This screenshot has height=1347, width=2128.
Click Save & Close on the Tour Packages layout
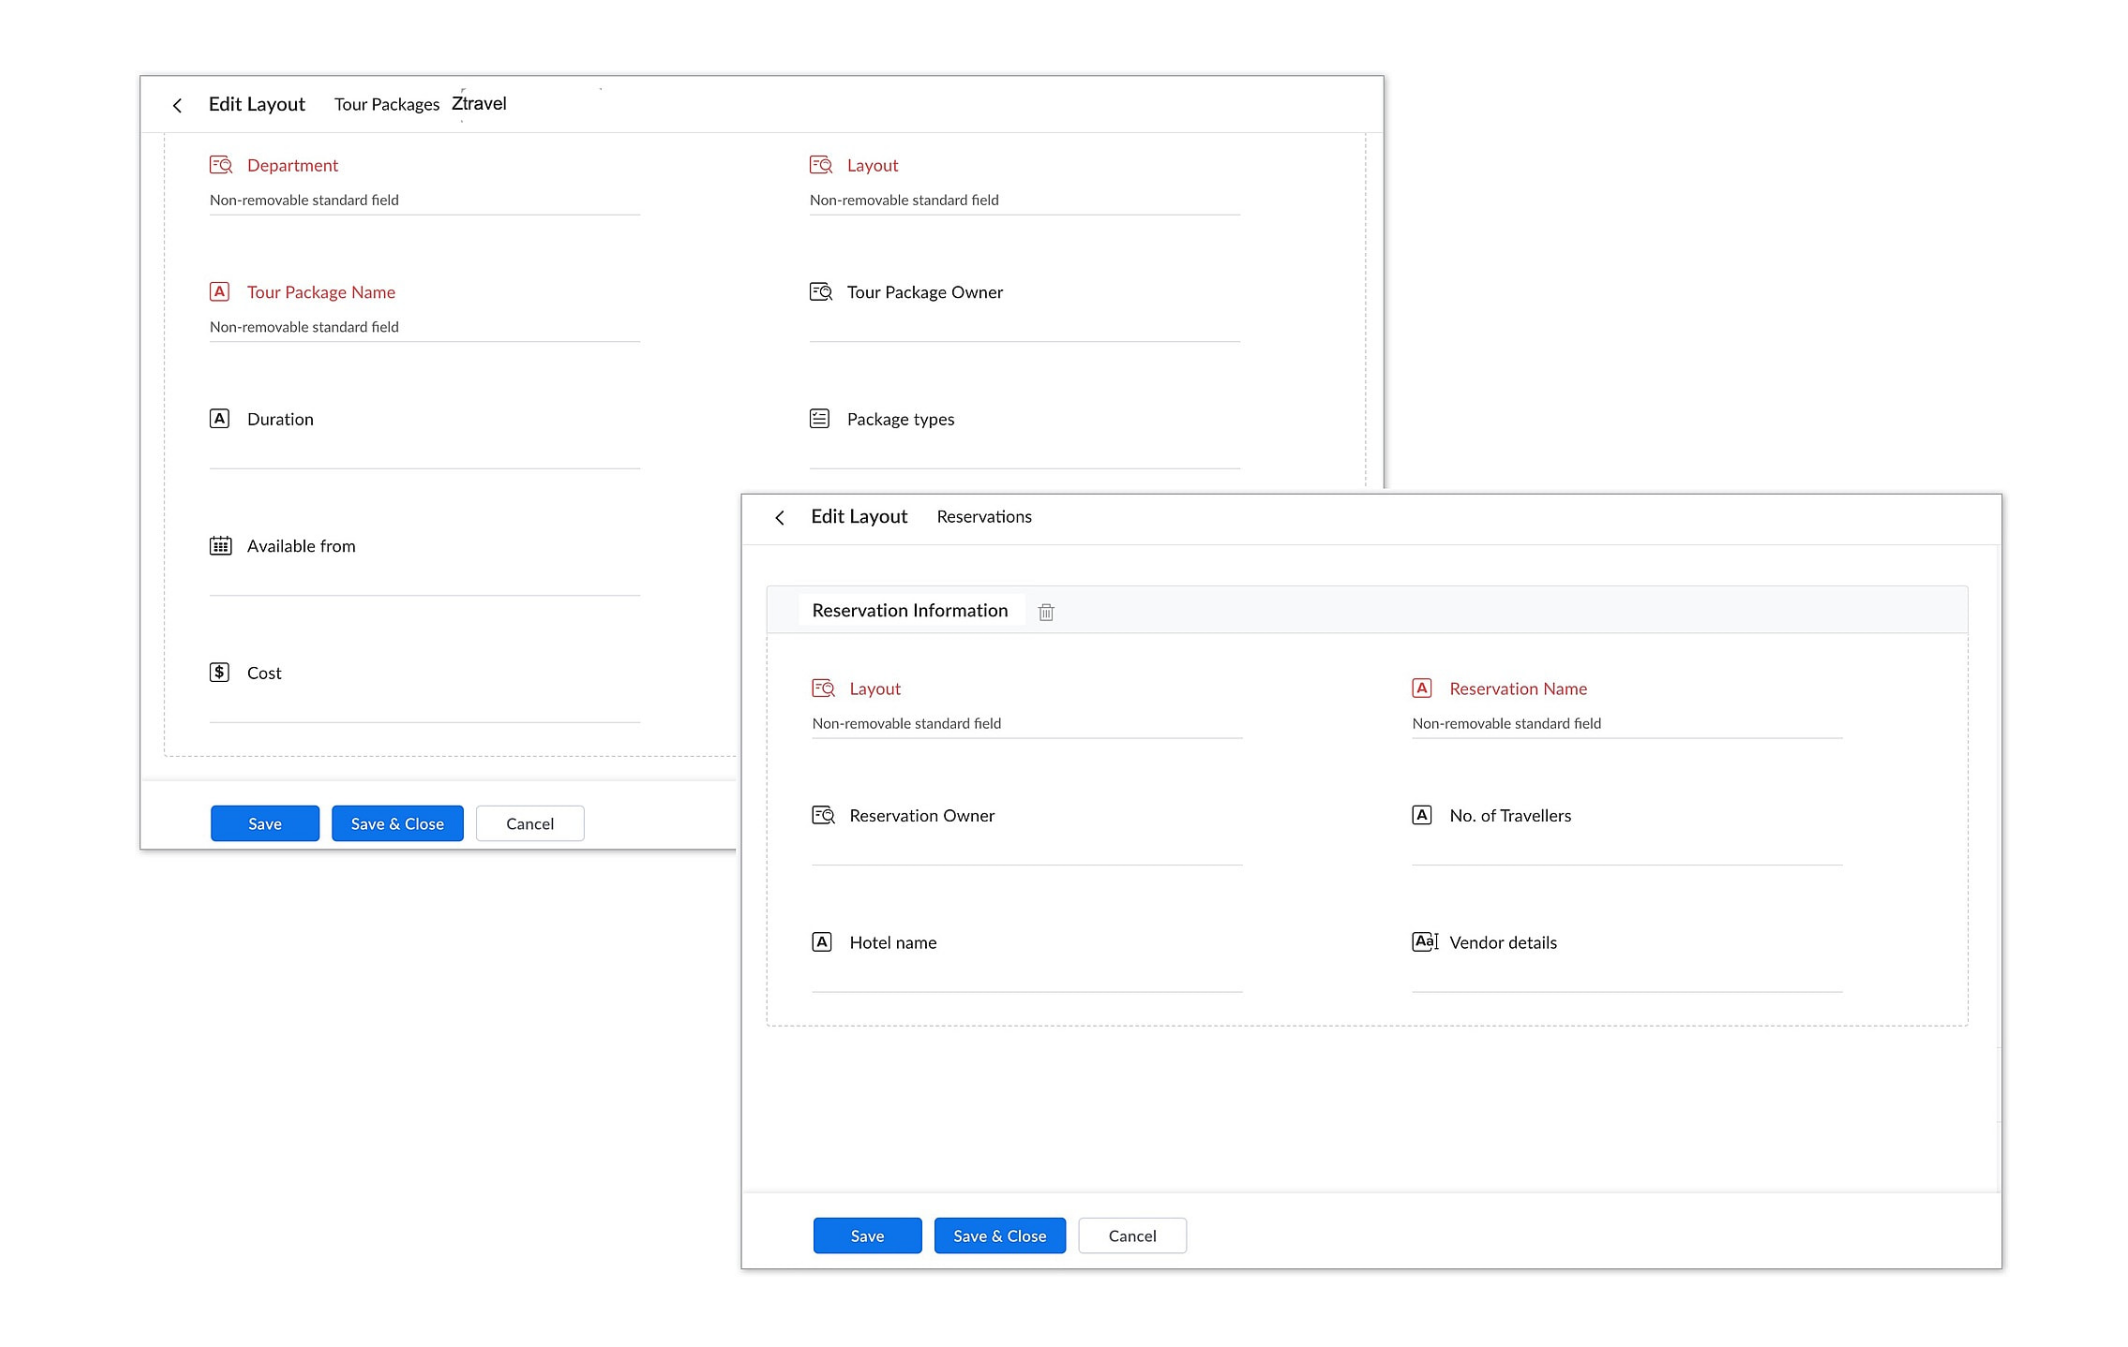tap(396, 823)
